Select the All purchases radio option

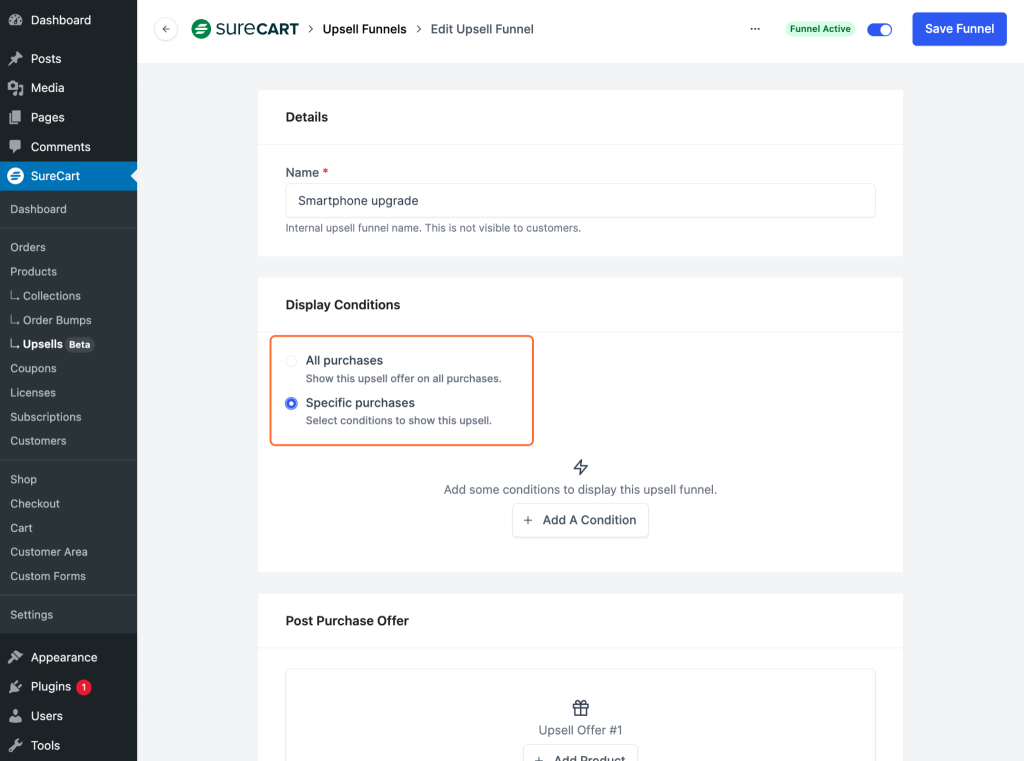(x=291, y=361)
